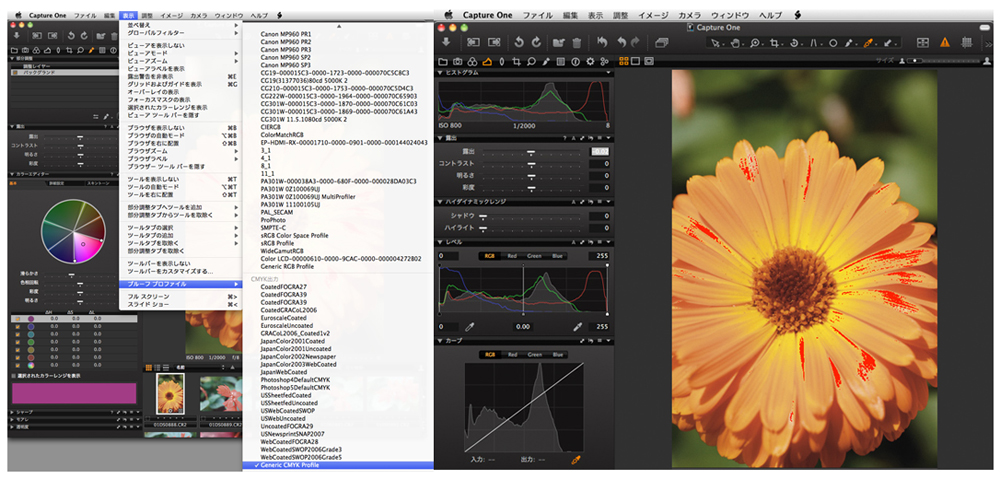The width and height of the screenshot is (1000, 479).
Task: Select the orange color picker eyedropper tool
Action: pyautogui.click(x=868, y=43)
